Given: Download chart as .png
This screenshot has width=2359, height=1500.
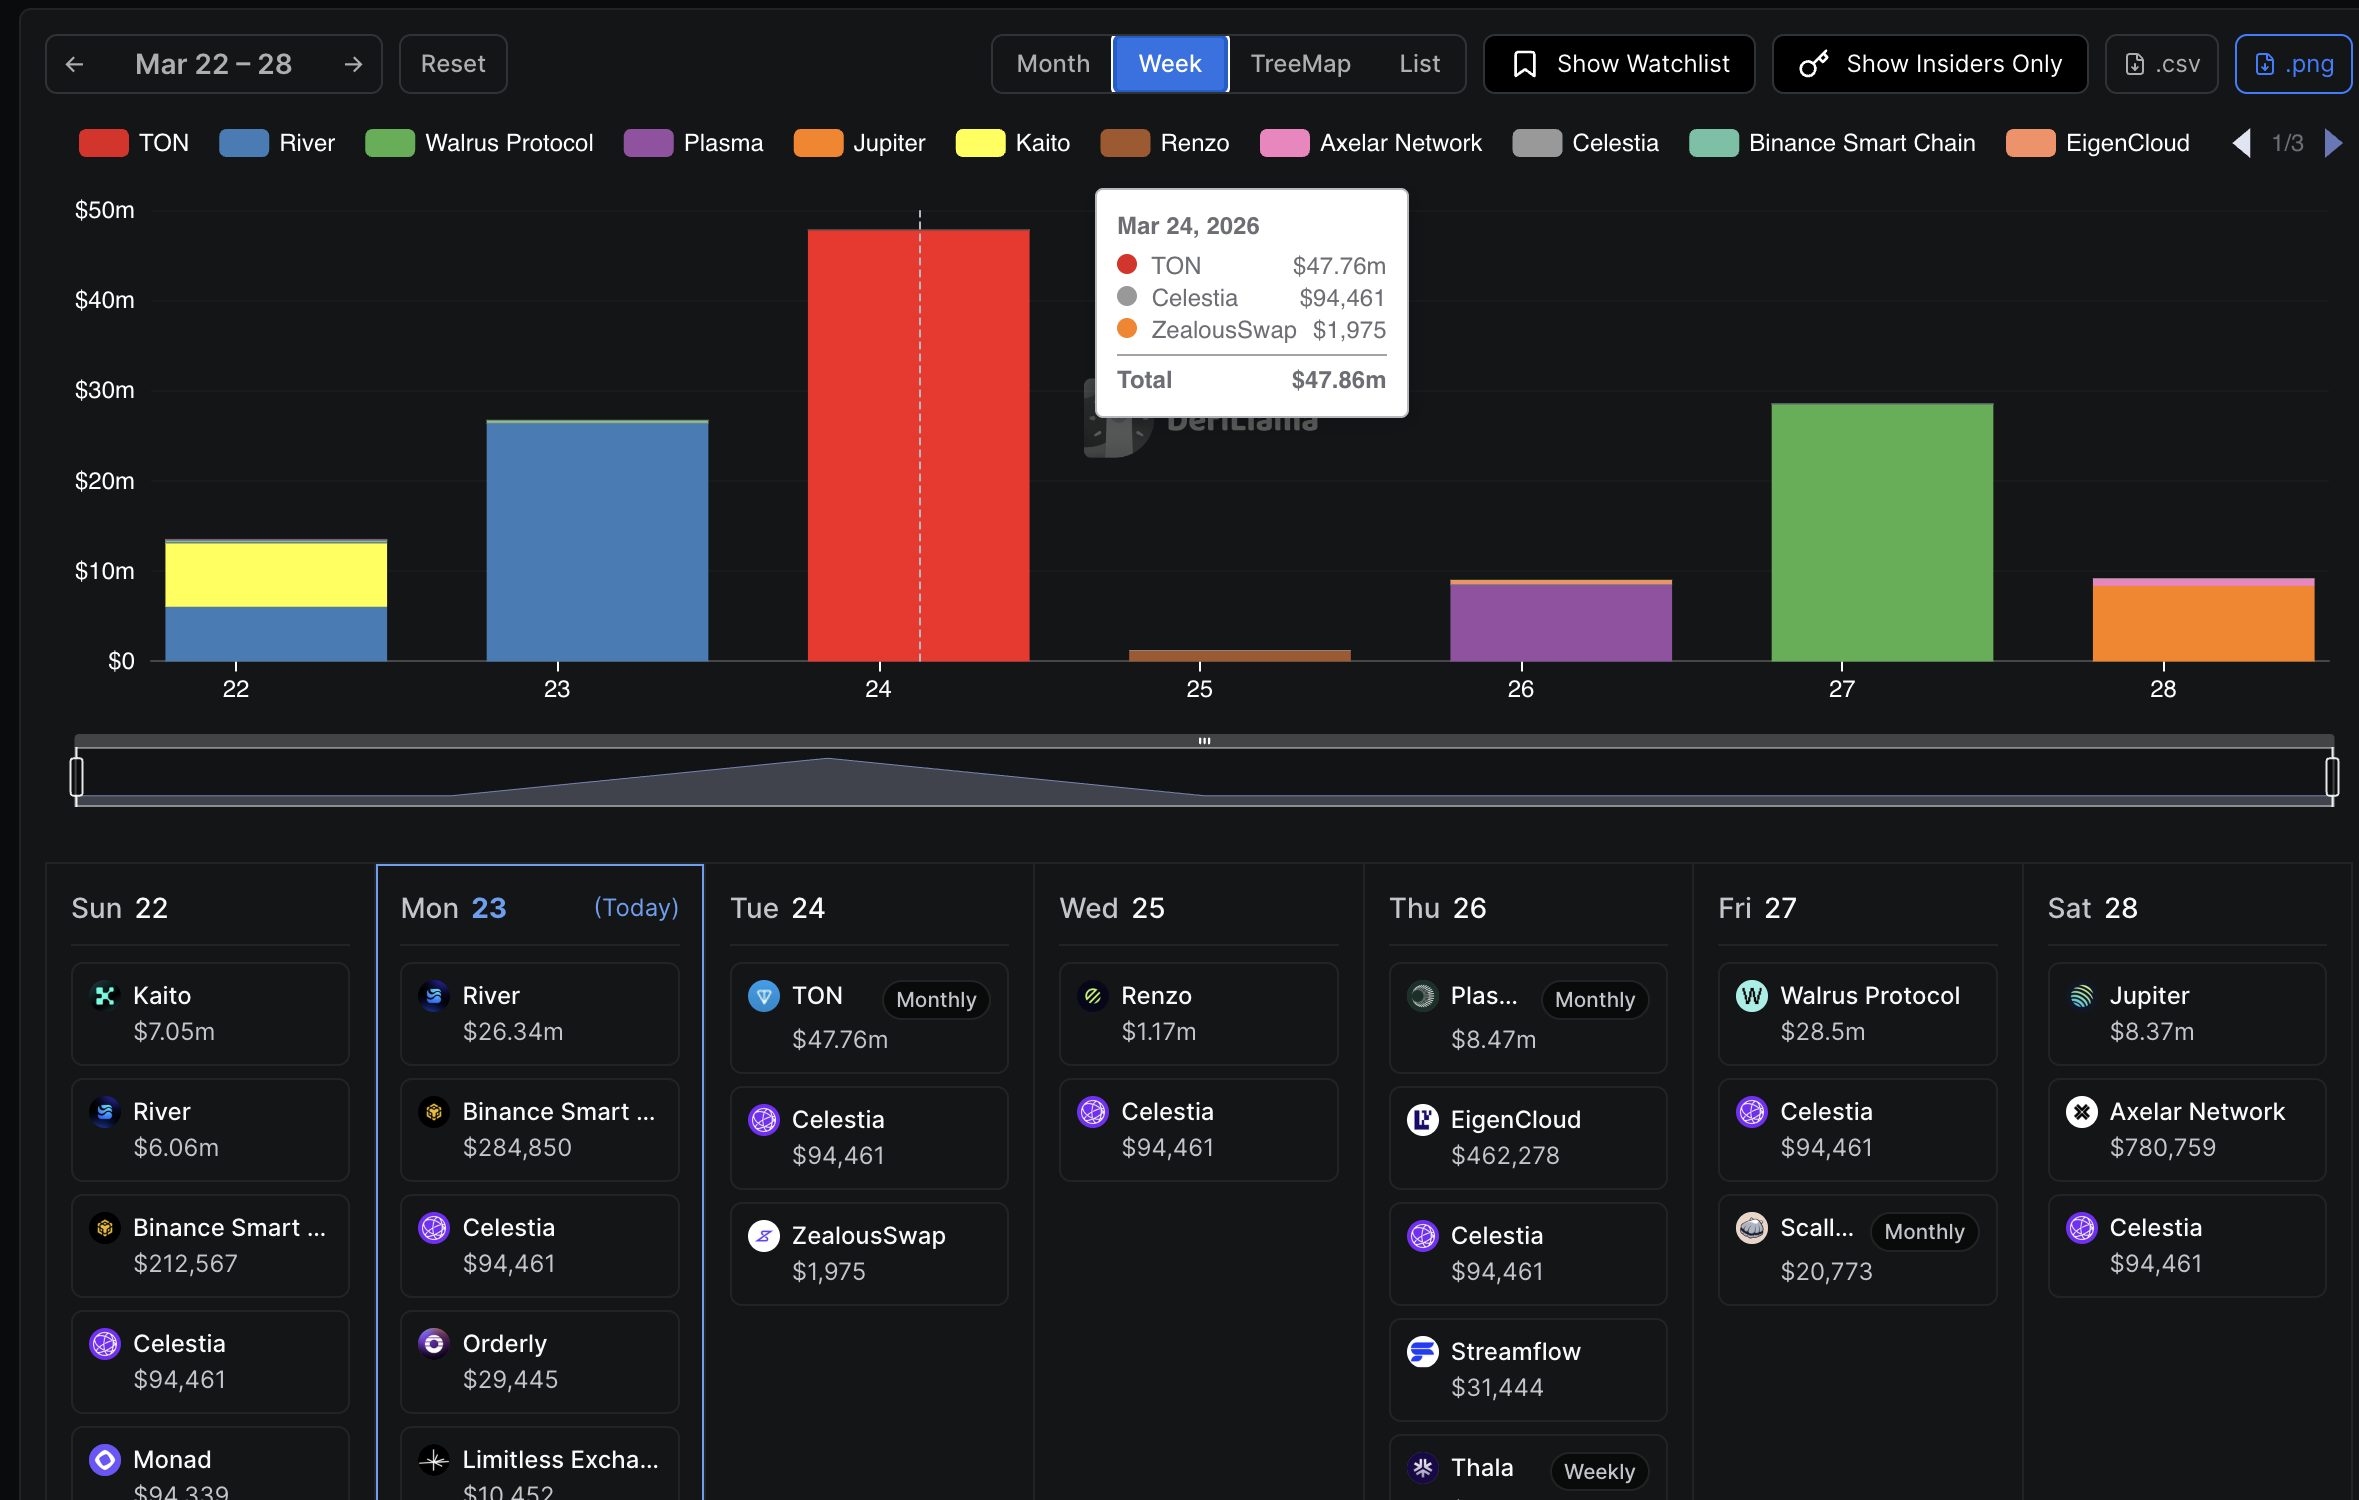Looking at the screenshot, I should [x=2292, y=64].
